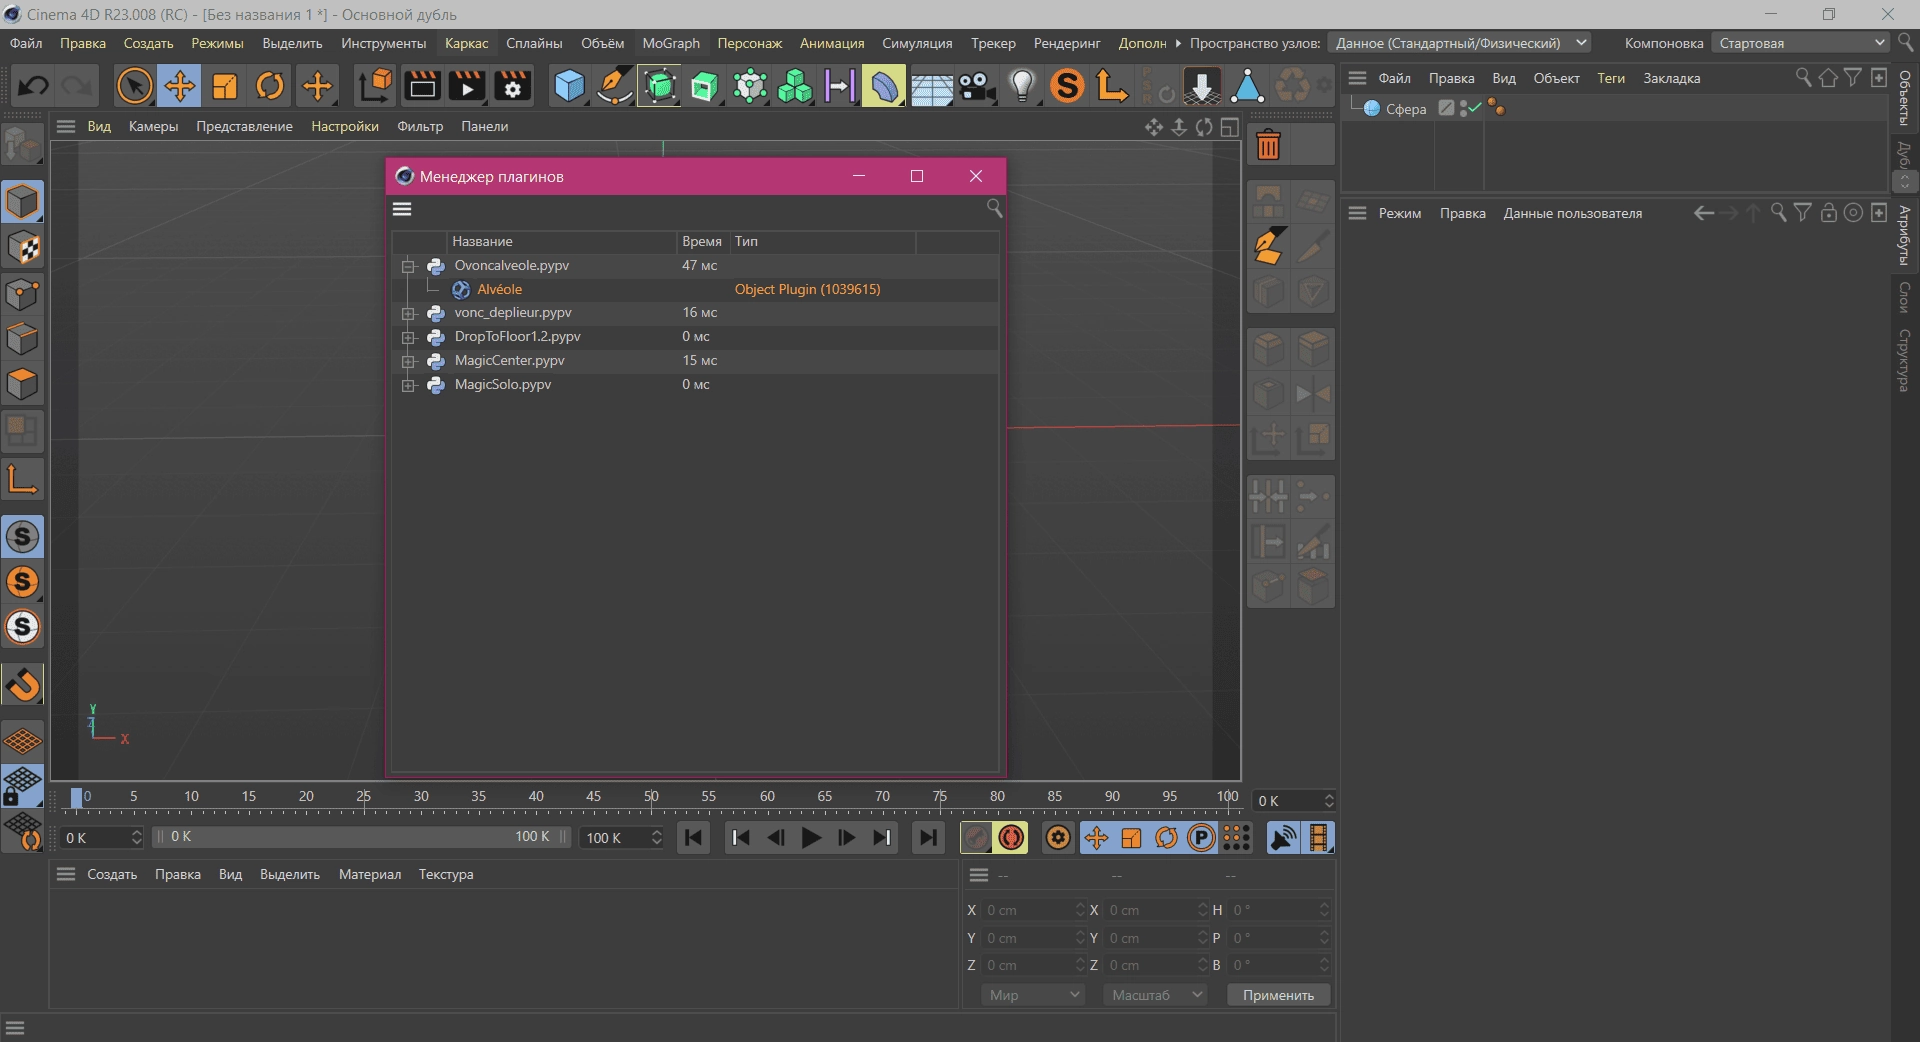Expand the DropToFloor1.2.pypv node
The width and height of the screenshot is (1920, 1042).
[x=408, y=338]
